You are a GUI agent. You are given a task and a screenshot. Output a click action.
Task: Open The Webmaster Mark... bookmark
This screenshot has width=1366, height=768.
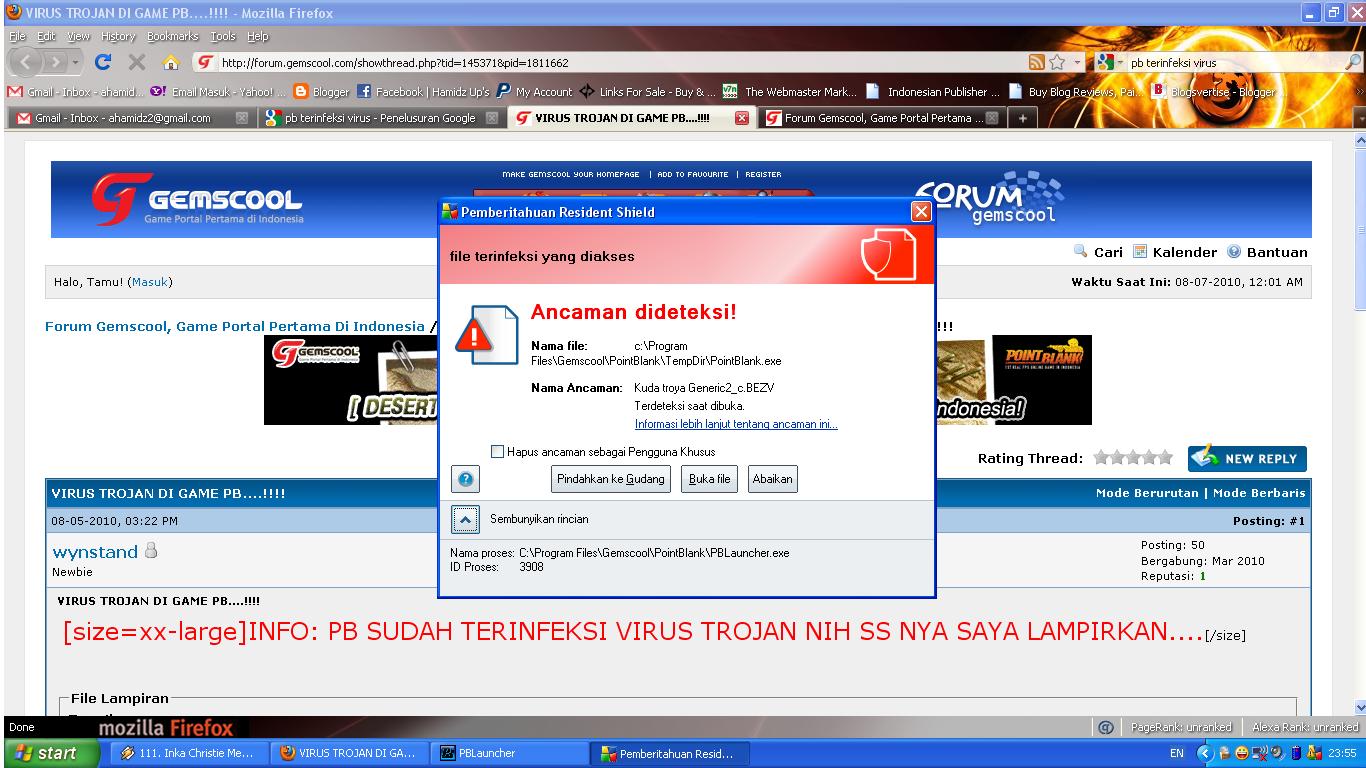(790, 91)
